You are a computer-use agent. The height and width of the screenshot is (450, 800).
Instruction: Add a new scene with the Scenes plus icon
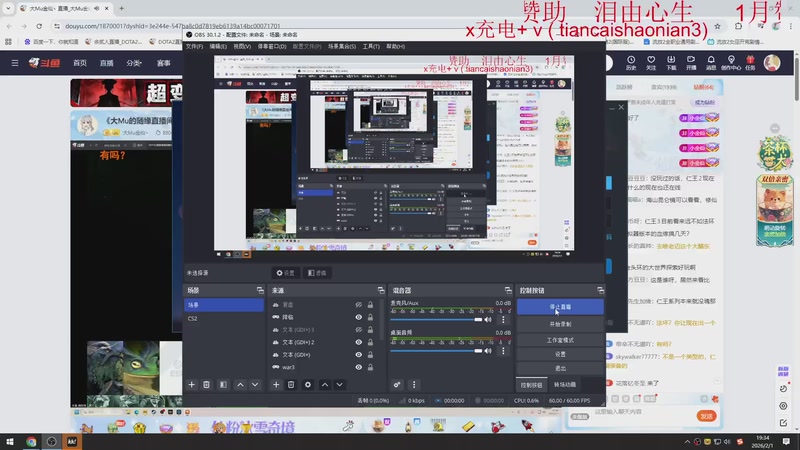tap(191, 385)
